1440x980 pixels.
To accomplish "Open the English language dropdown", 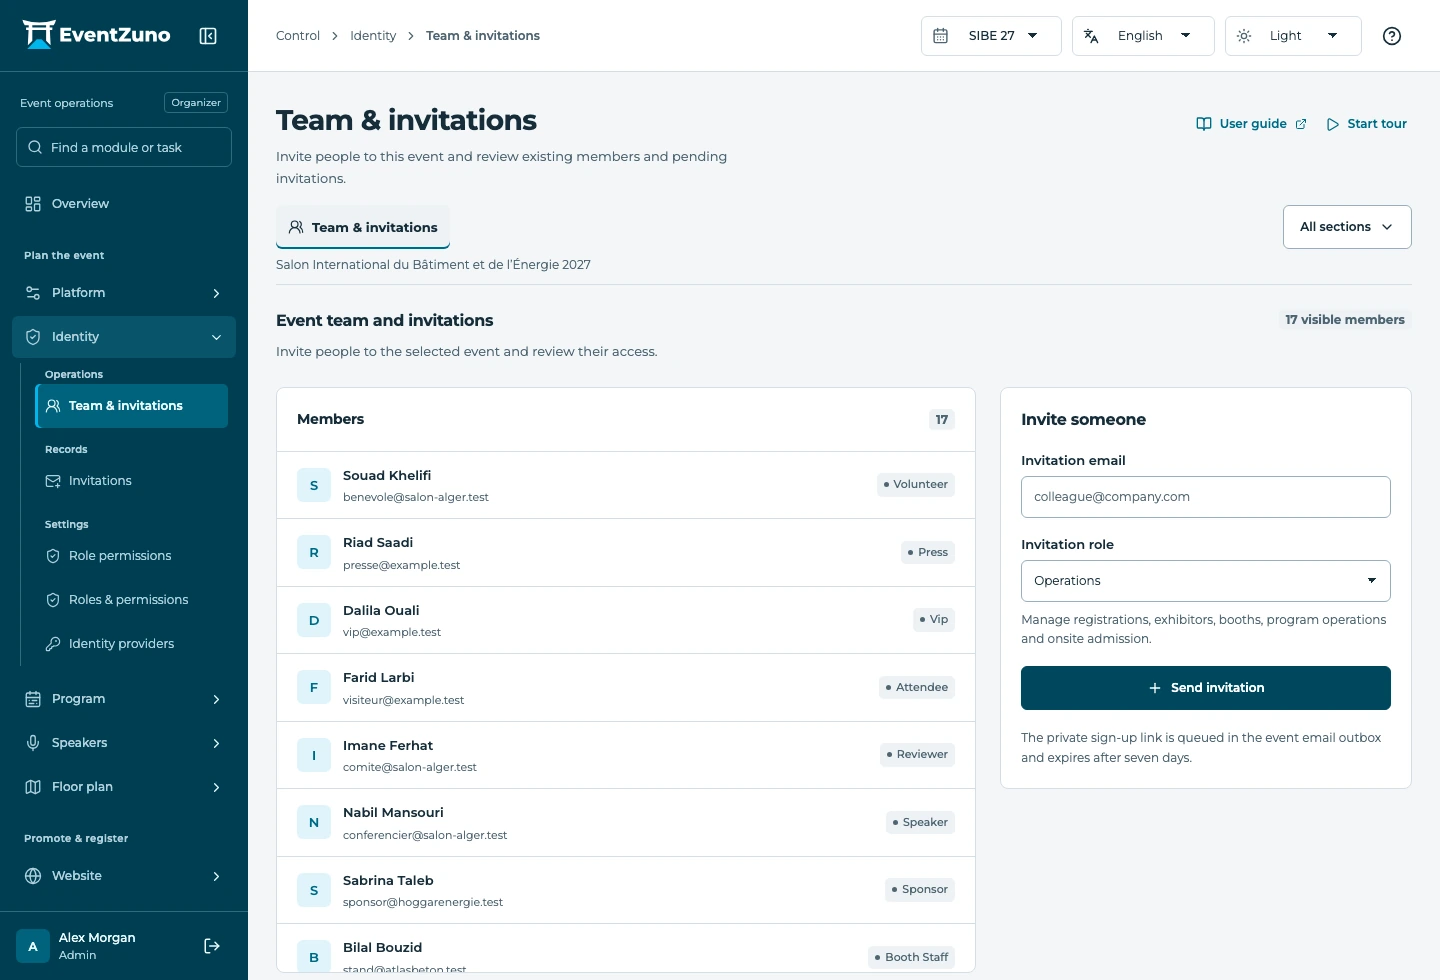I will click(1143, 36).
